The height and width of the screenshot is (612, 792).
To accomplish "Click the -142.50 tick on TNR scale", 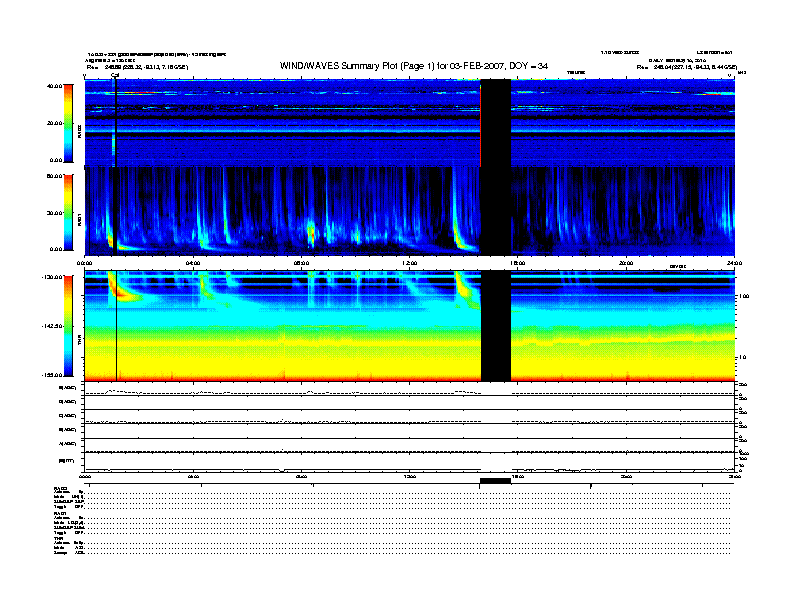I will click(52, 326).
